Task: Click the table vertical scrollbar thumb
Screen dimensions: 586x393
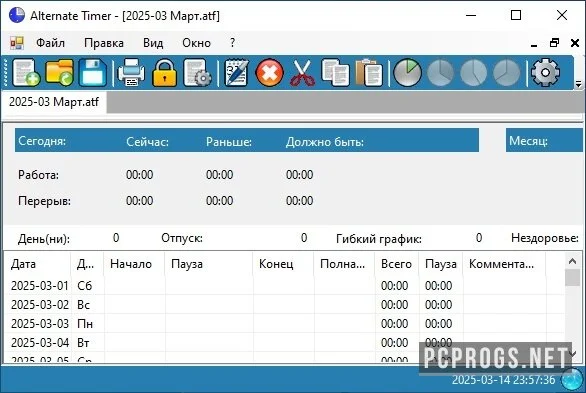Action: tap(573, 278)
